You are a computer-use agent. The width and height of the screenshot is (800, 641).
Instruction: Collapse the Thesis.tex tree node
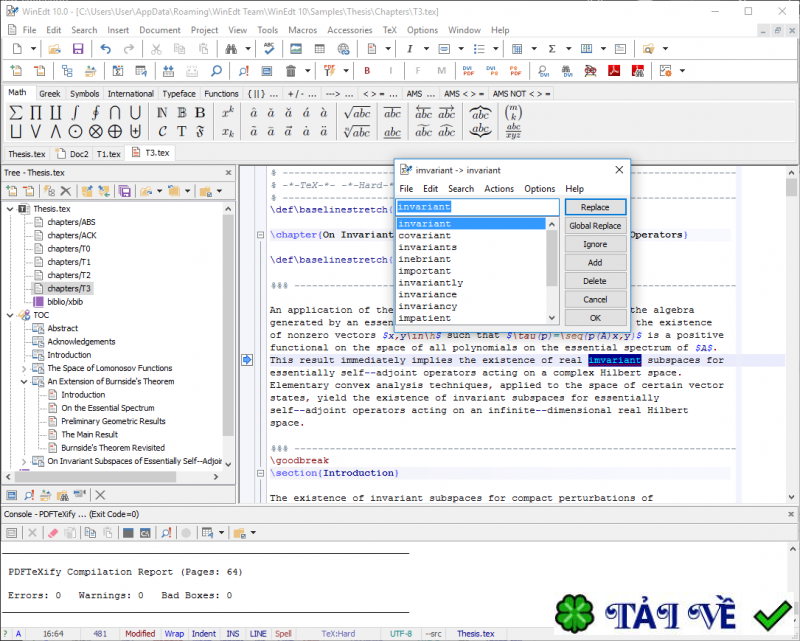(x=10, y=209)
